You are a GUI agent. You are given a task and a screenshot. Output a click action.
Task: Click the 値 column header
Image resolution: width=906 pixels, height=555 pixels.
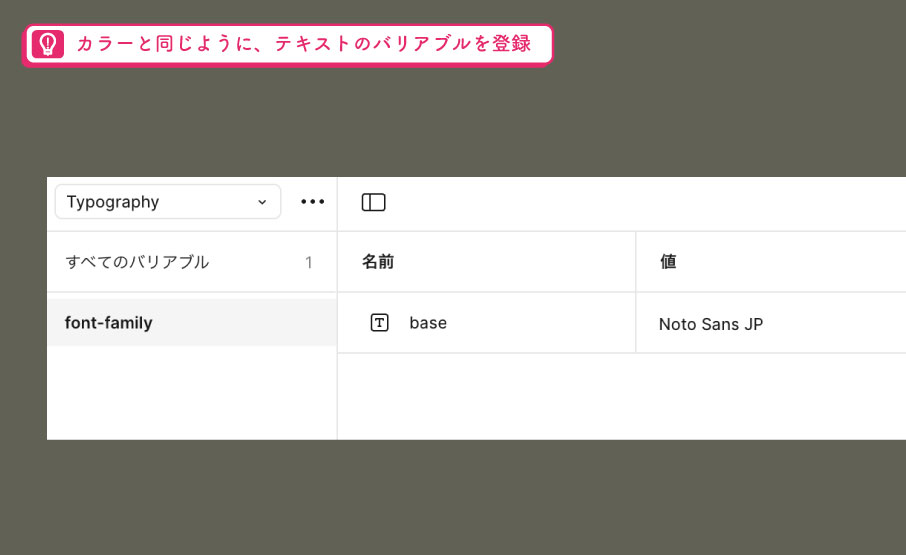point(668,262)
